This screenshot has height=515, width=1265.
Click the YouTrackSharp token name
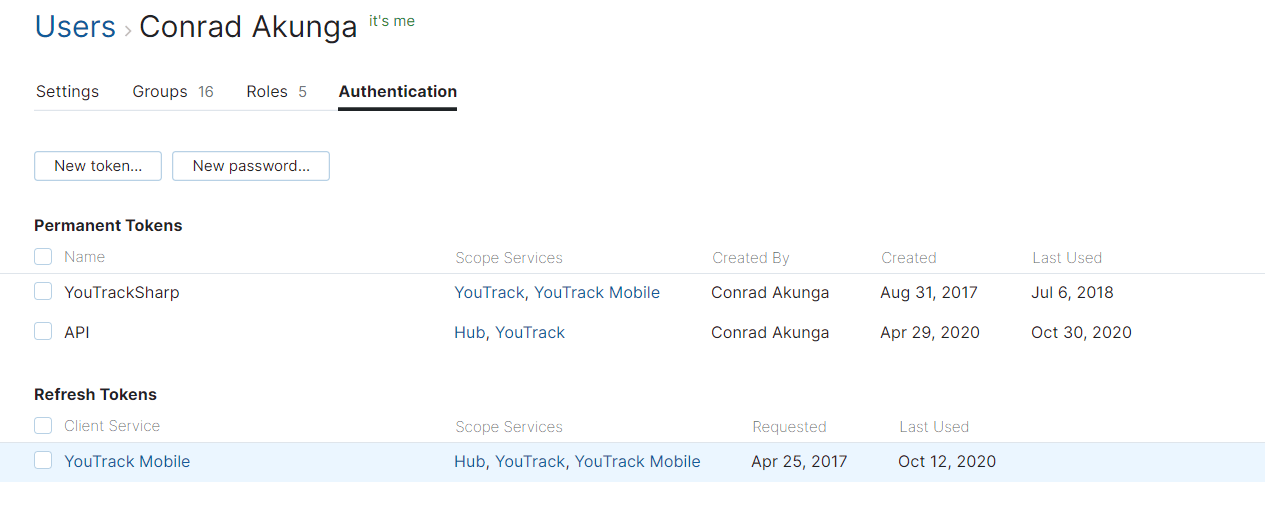[x=121, y=293]
